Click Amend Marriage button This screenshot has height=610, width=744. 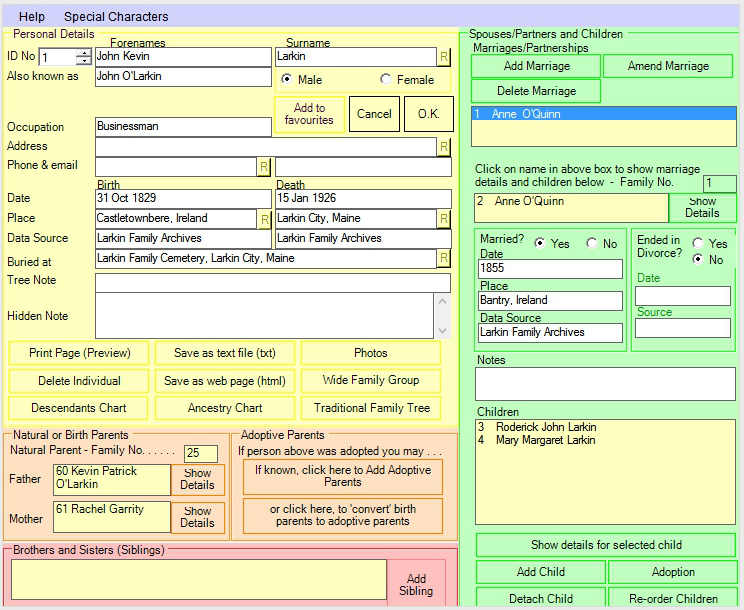tap(668, 66)
